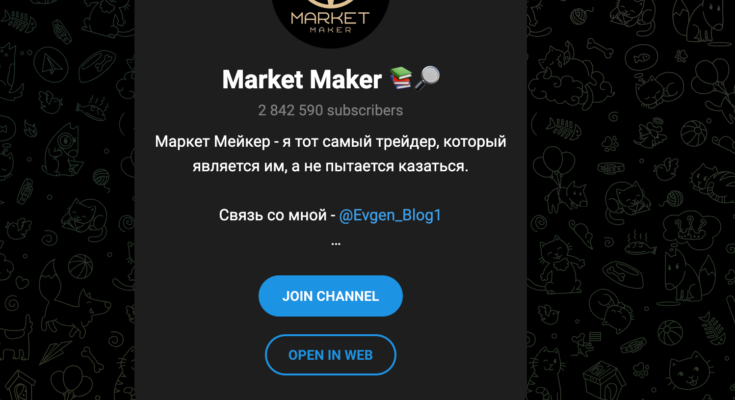Viewport: 735px width, 400px height.
Task: Open the @Evgen_Blog1 contact link
Action: [x=390, y=215]
